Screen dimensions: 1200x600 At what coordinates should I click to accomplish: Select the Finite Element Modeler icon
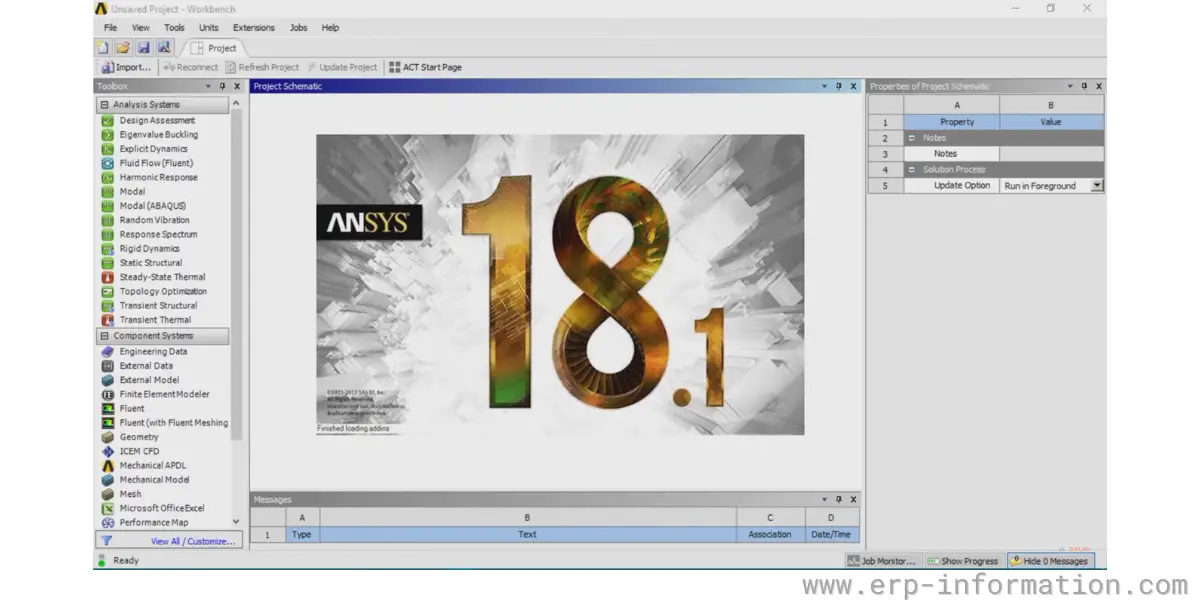[x=108, y=394]
